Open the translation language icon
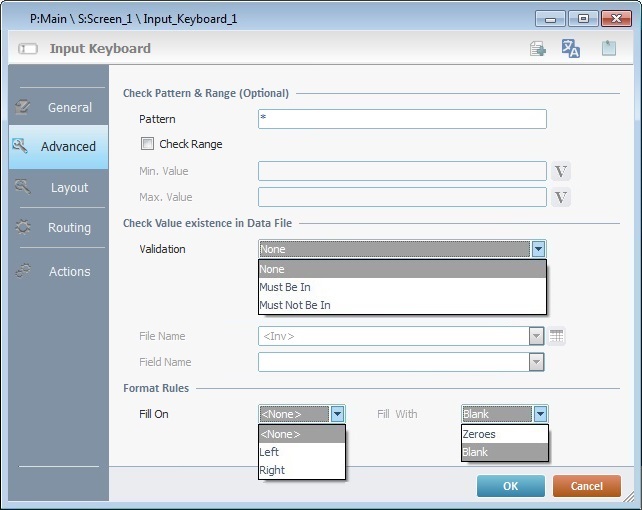Viewport: 642px width, 510px height. pos(571,49)
